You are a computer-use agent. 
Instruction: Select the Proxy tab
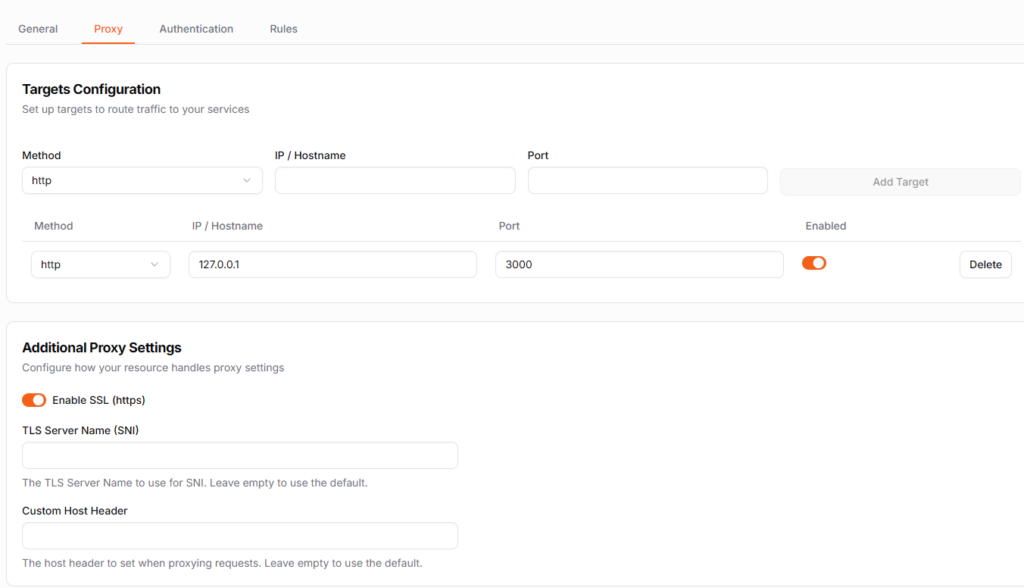tap(108, 29)
